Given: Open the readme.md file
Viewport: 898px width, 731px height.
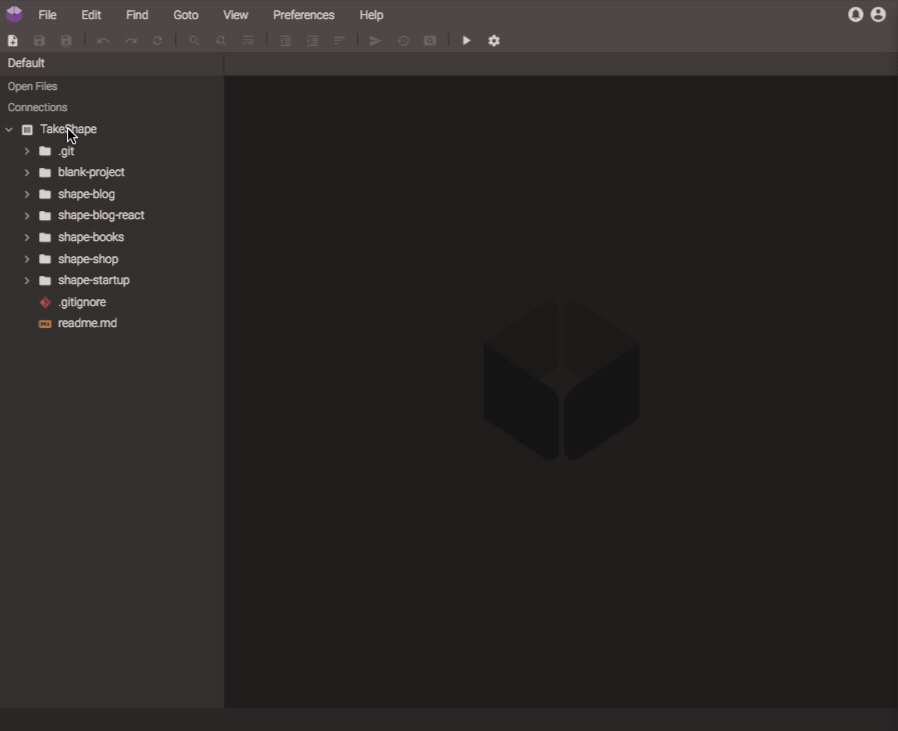Looking at the screenshot, I should click(x=87, y=323).
